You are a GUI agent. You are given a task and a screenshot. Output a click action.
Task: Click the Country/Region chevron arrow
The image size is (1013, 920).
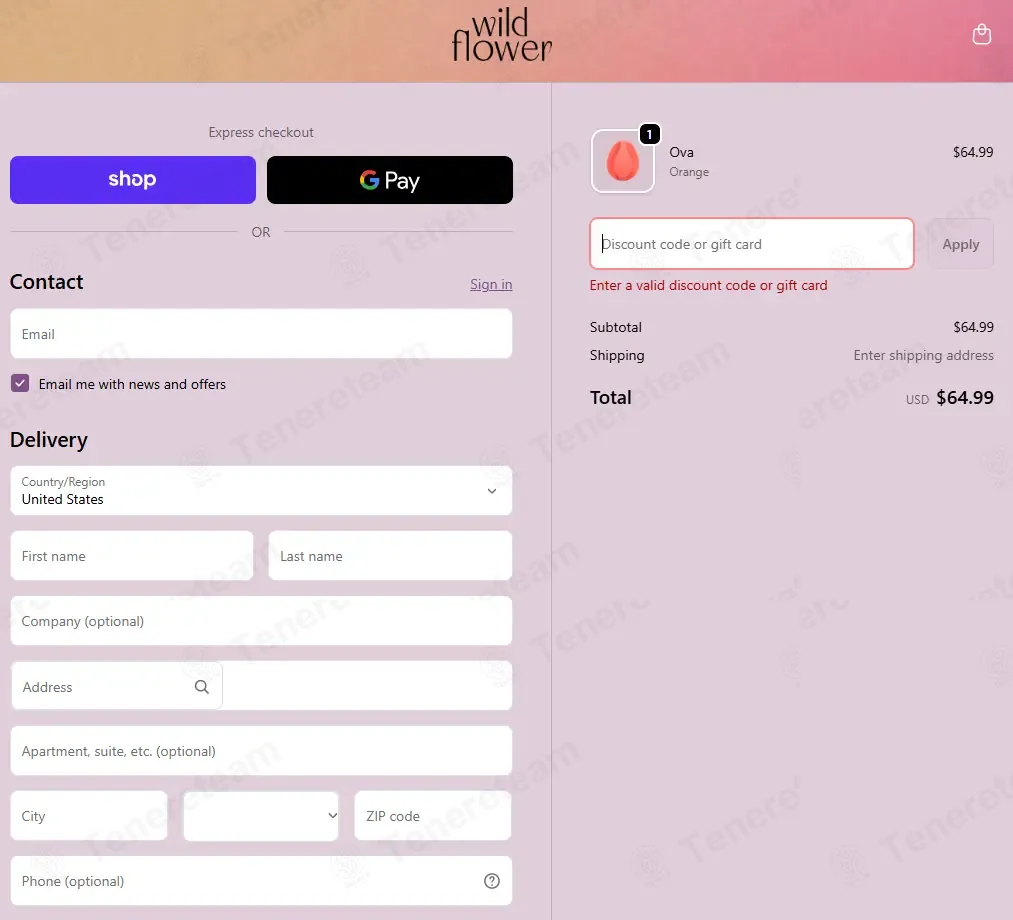492,491
